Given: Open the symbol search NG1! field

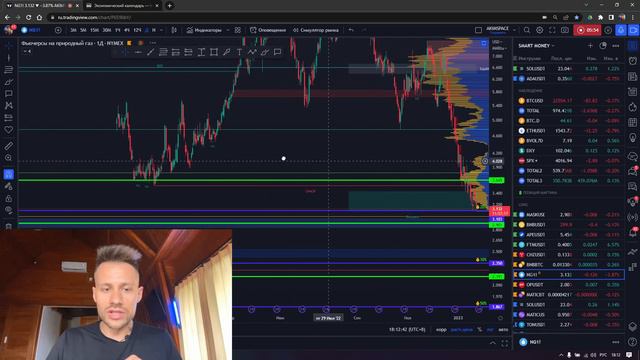Looking at the screenshot, I should (35, 30).
